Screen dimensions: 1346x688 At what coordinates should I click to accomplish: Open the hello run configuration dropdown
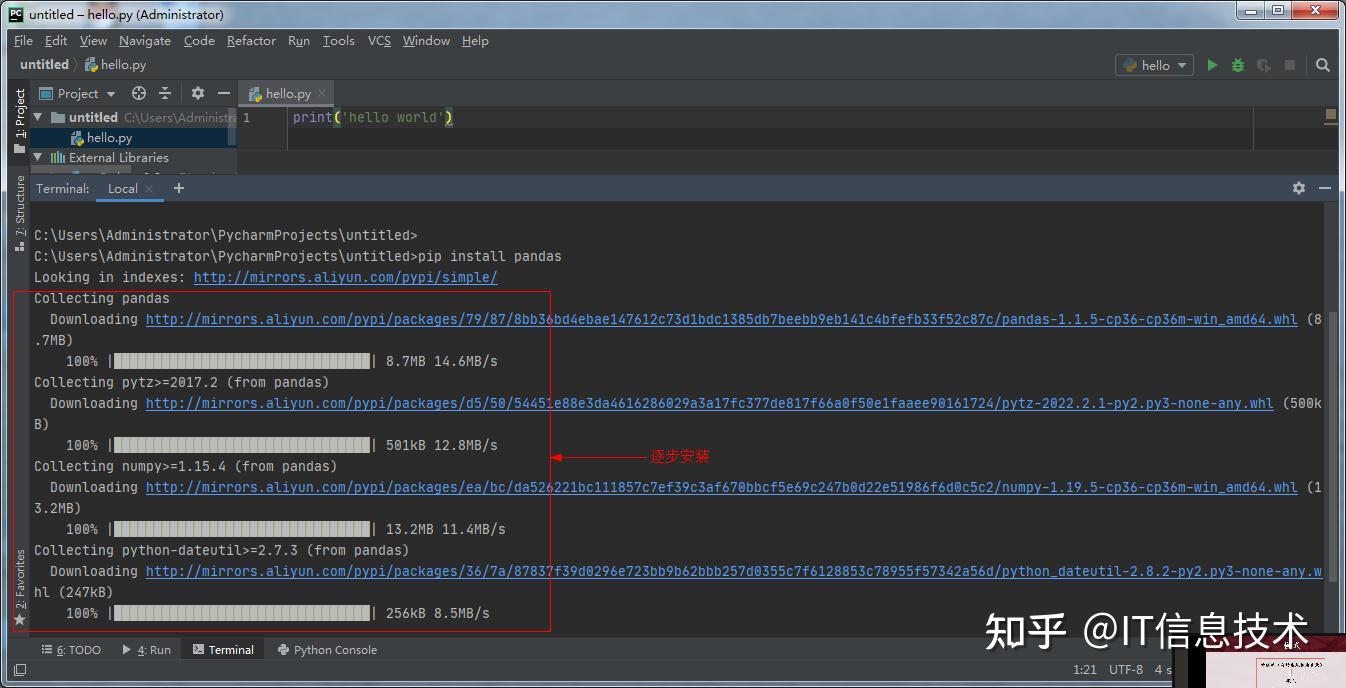(x=1154, y=64)
